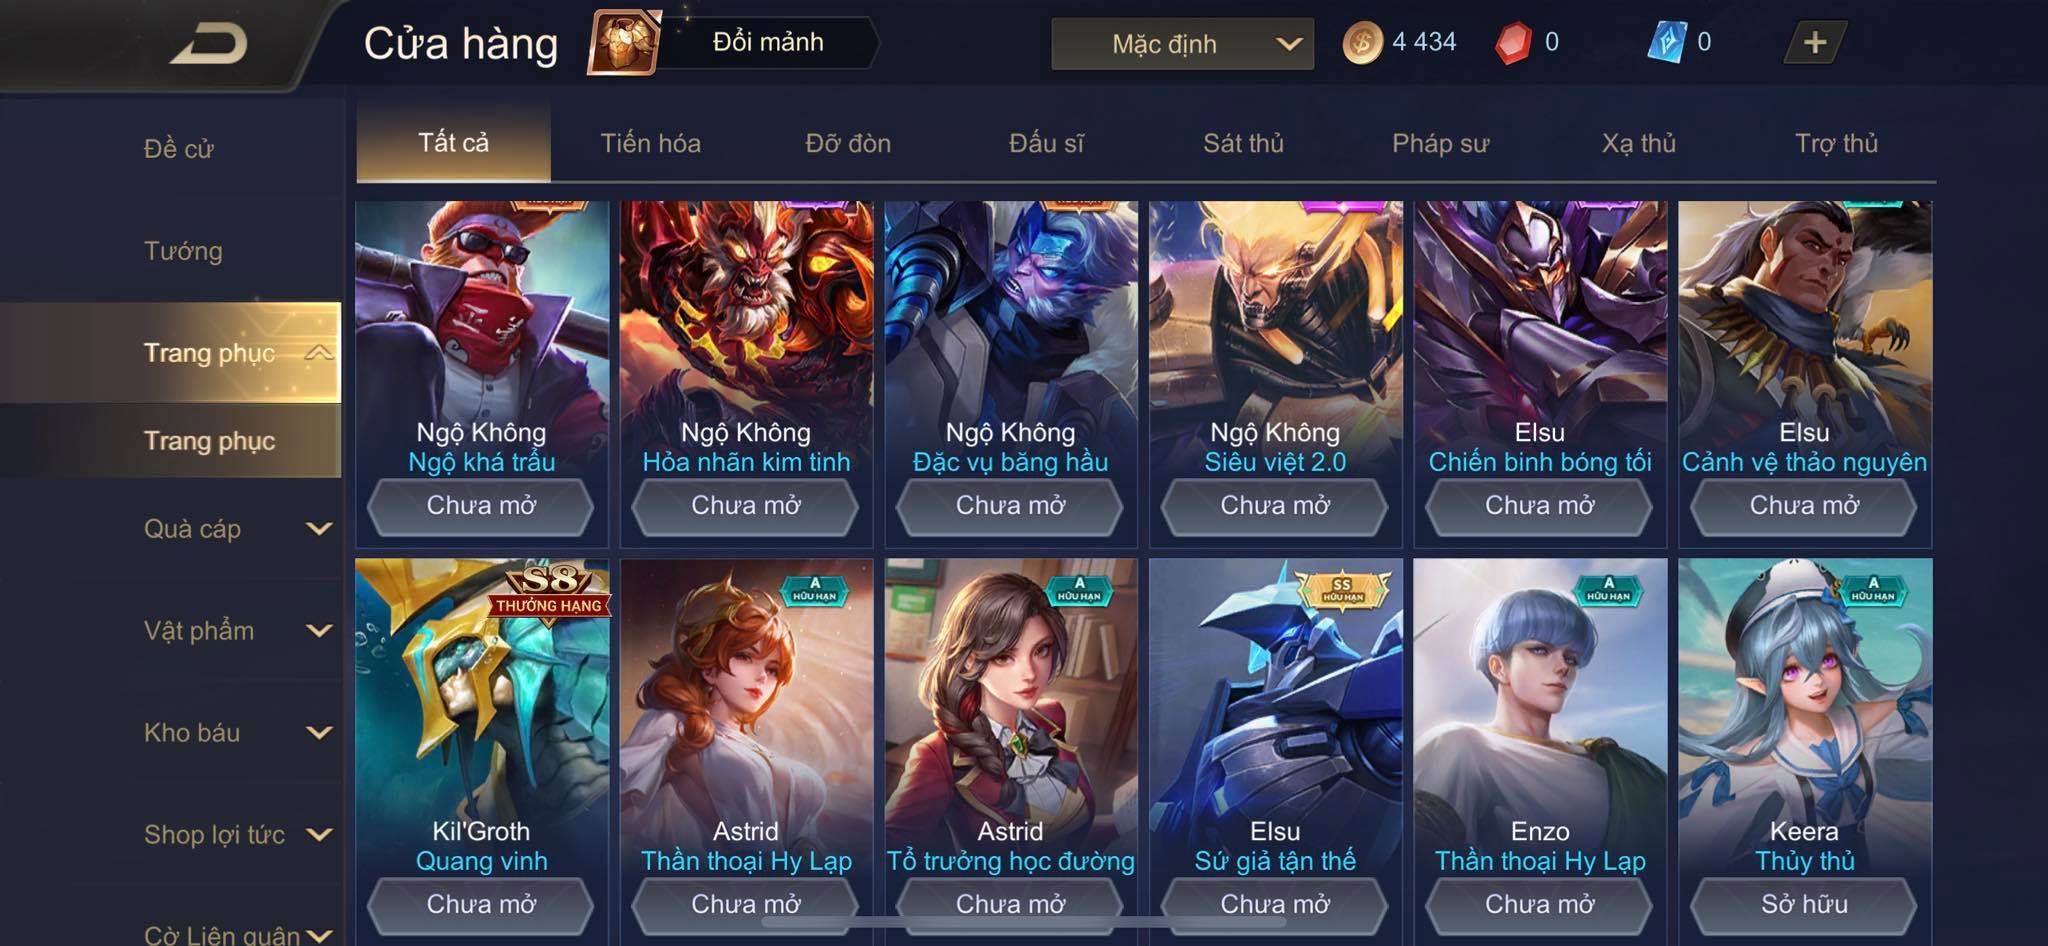Tap the SS Hữu Hạn badge on Elsu
2048x946 pixels.
click(1341, 590)
